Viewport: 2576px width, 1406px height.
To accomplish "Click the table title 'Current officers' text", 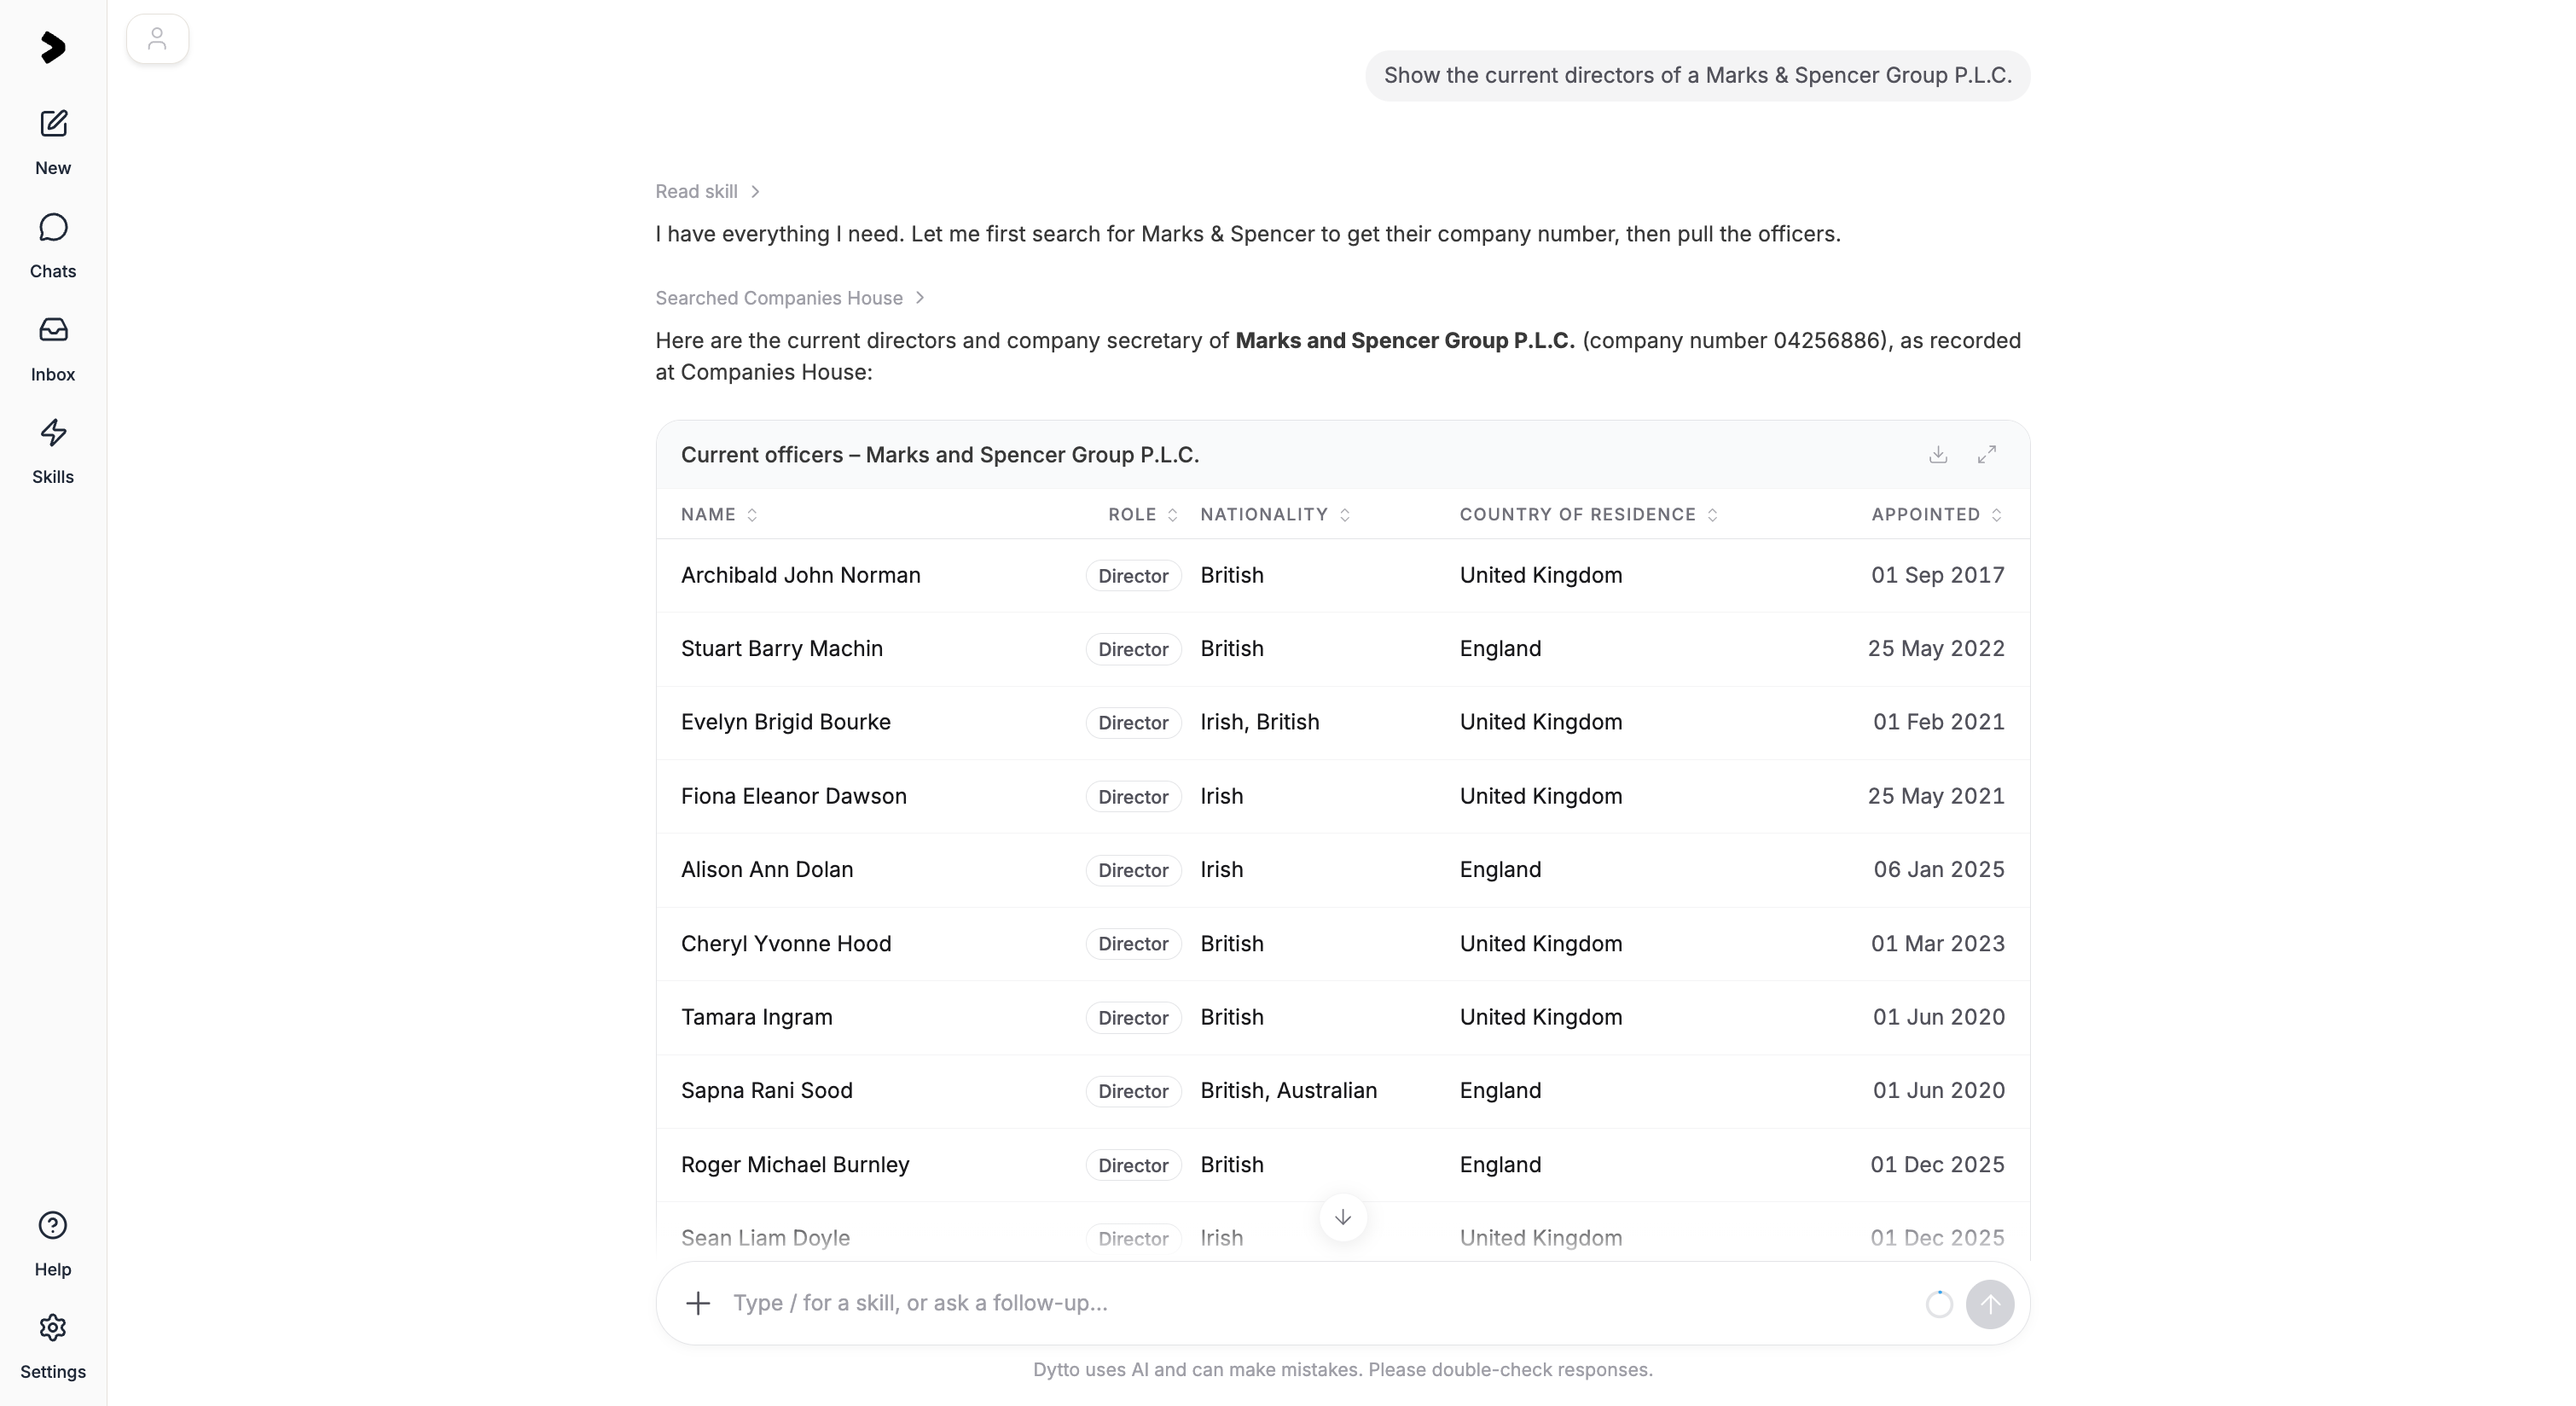I will (x=940, y=455).
